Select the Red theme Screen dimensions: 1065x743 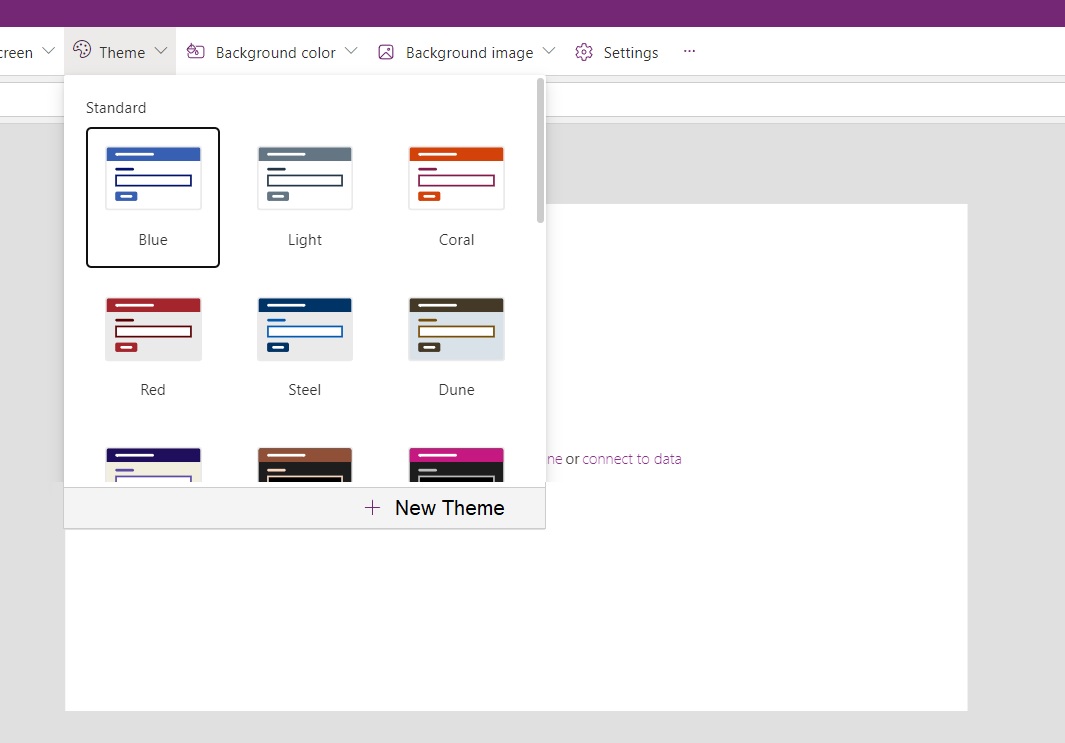tap(152, 328)
